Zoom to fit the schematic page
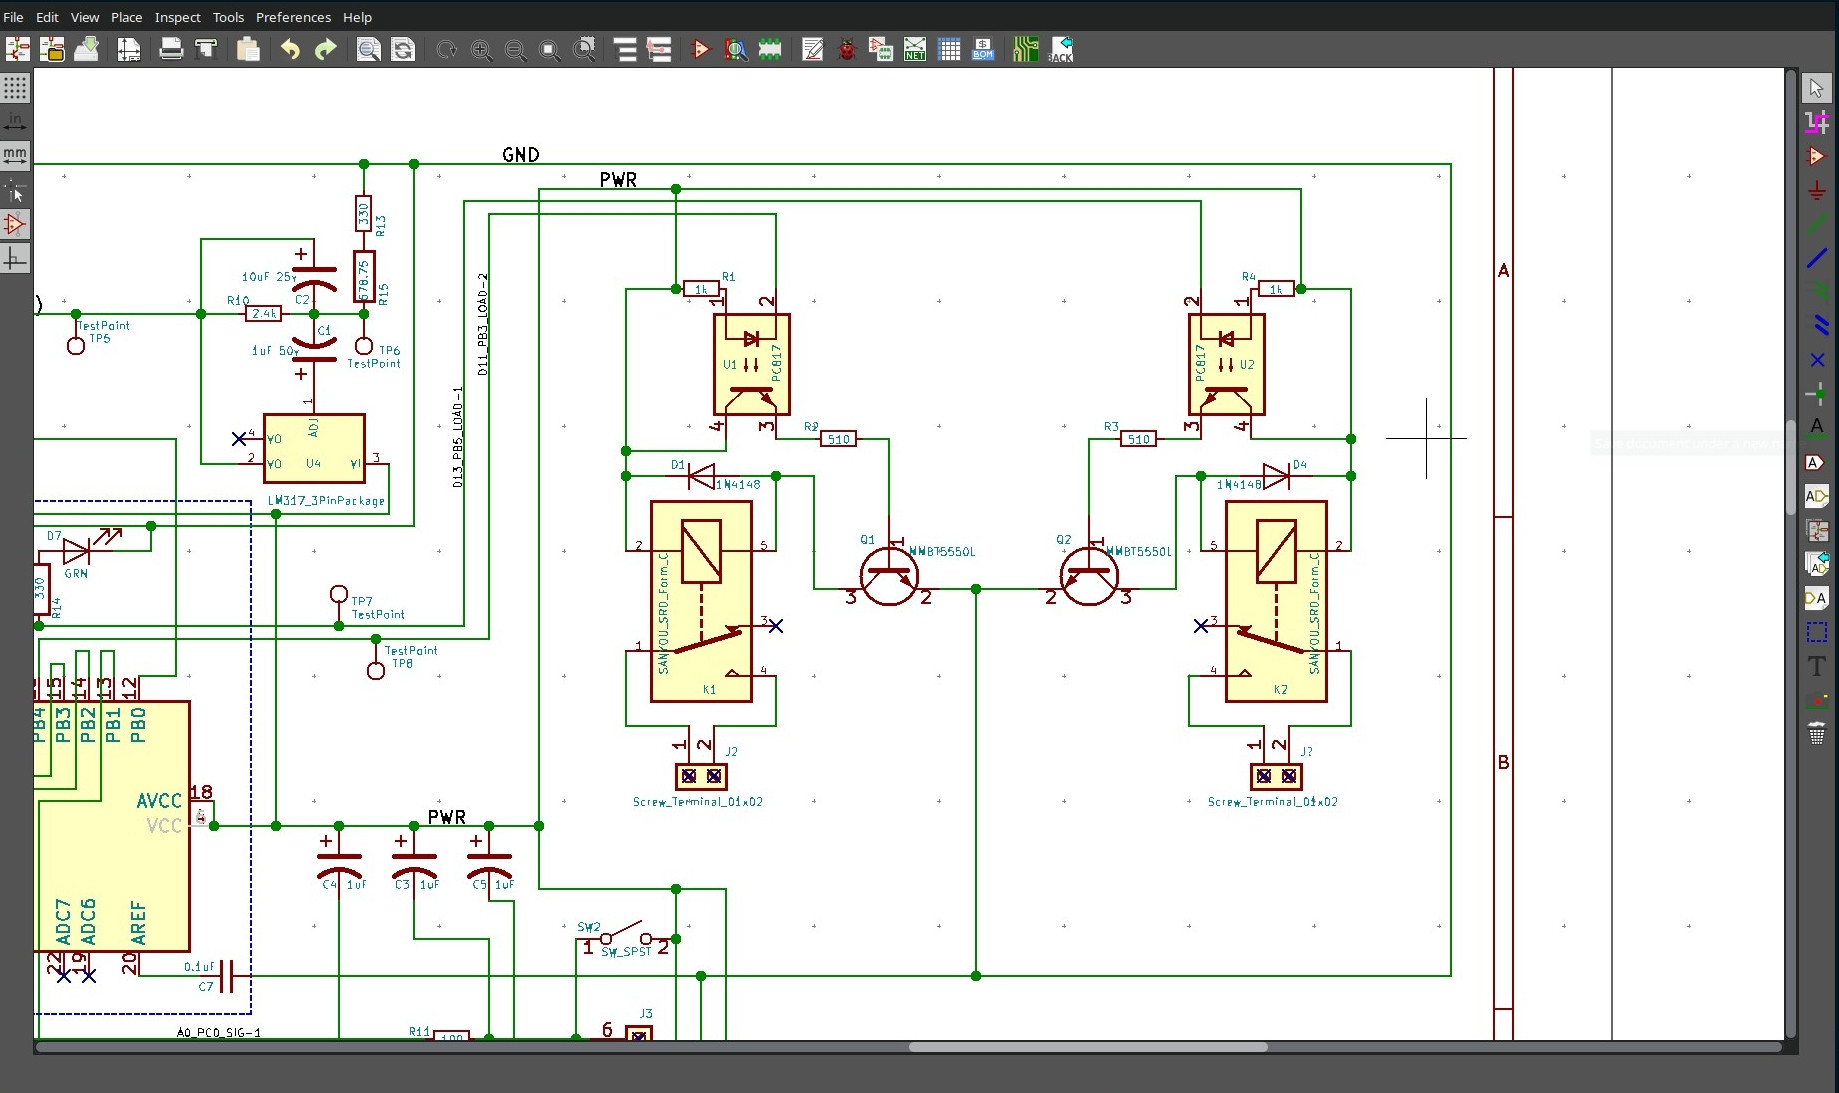This screenshot has width=1839, height=1093. click(x=550, y=49)
